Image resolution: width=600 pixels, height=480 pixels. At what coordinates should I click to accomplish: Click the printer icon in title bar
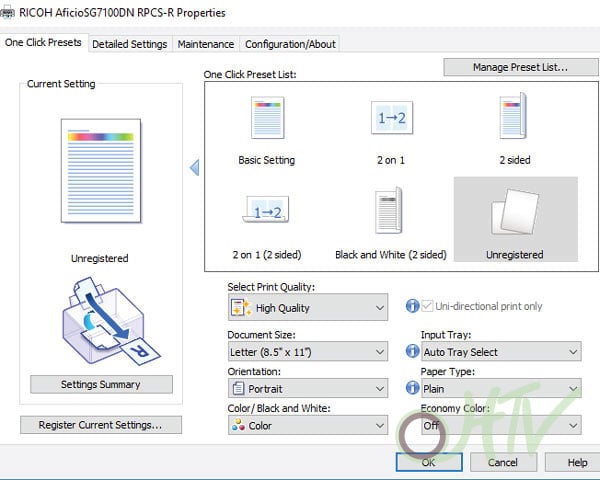7,13
